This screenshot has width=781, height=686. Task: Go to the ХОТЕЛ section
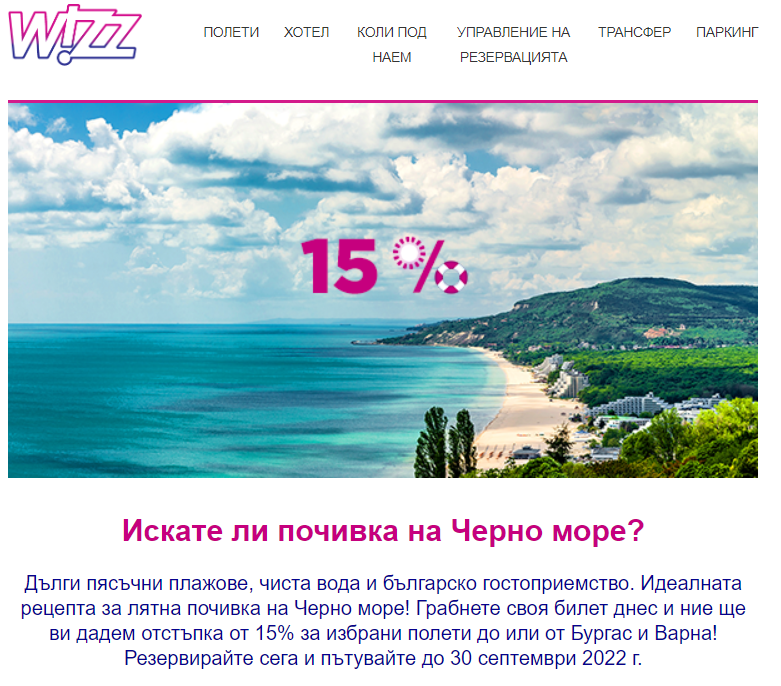[306, 32]
